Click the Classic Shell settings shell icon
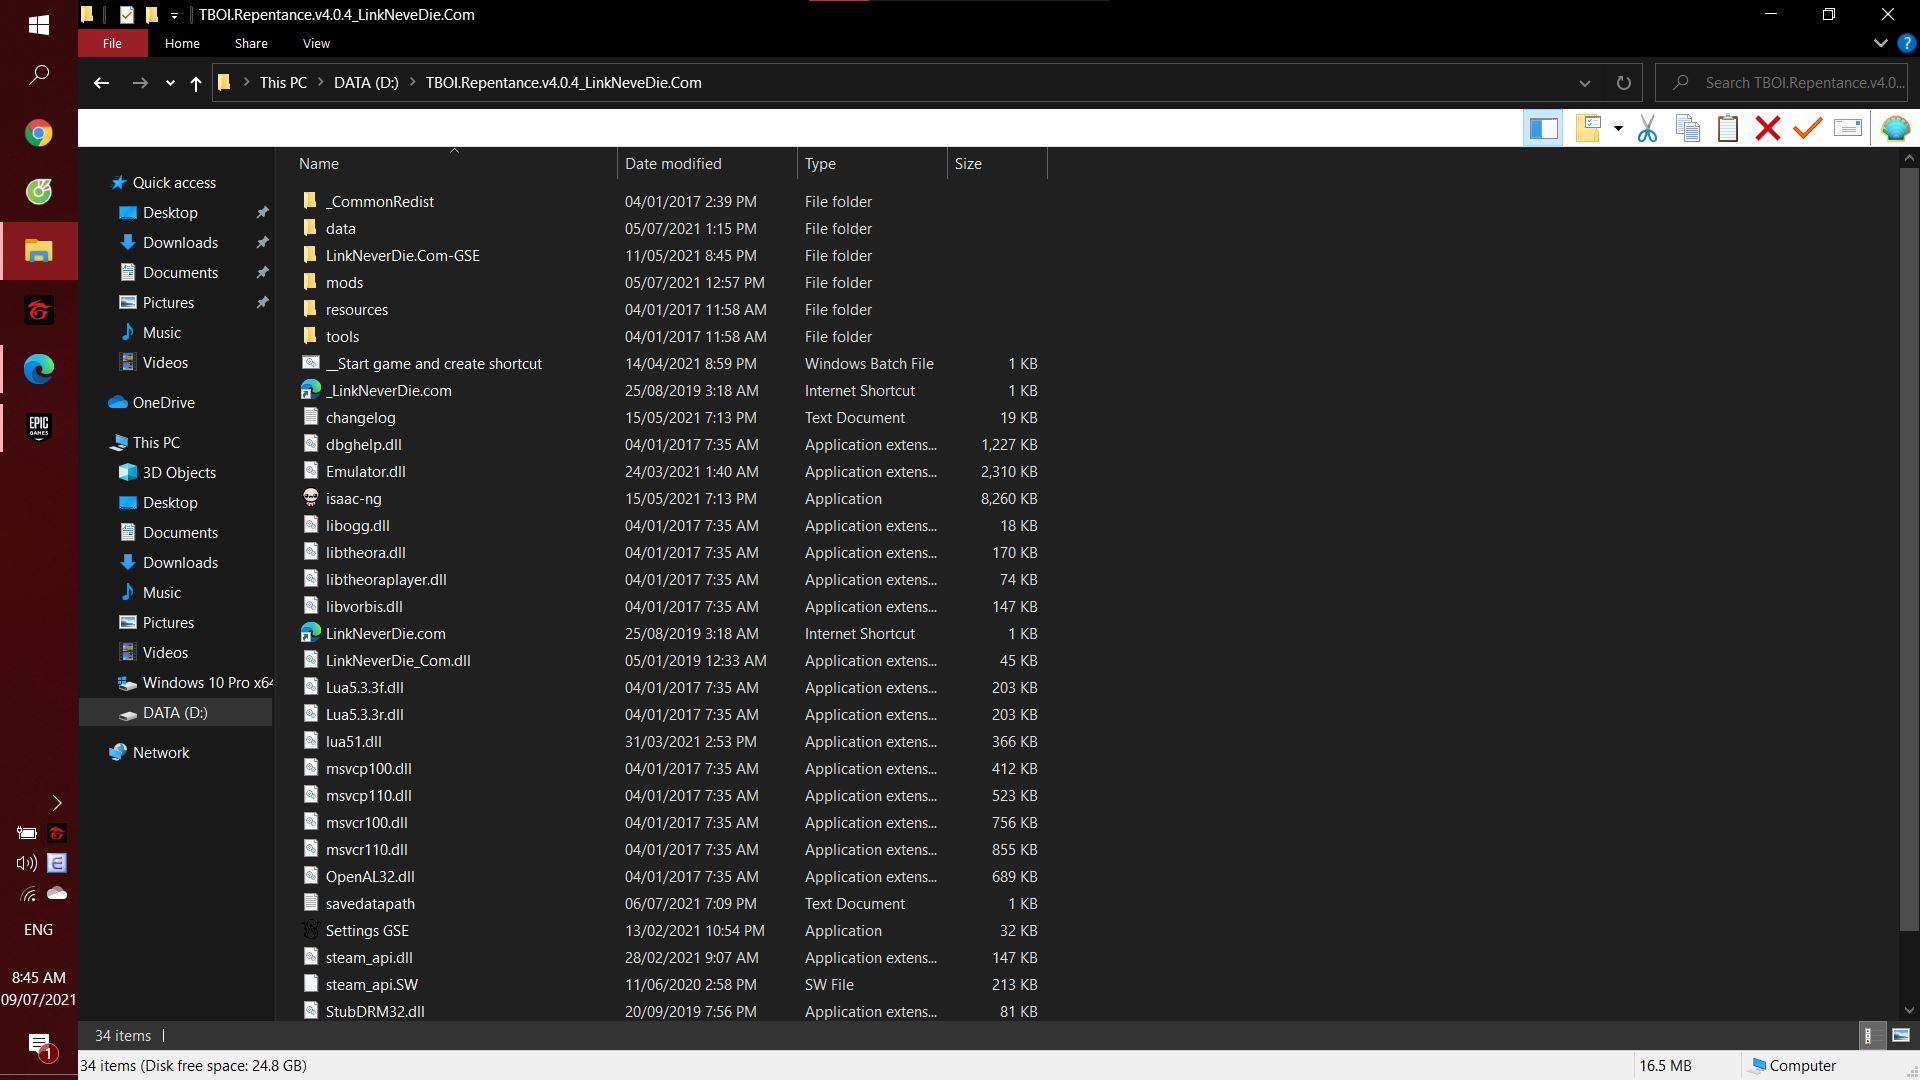The width and height of the screenshot is (1920, 1080). point(1895,129)
